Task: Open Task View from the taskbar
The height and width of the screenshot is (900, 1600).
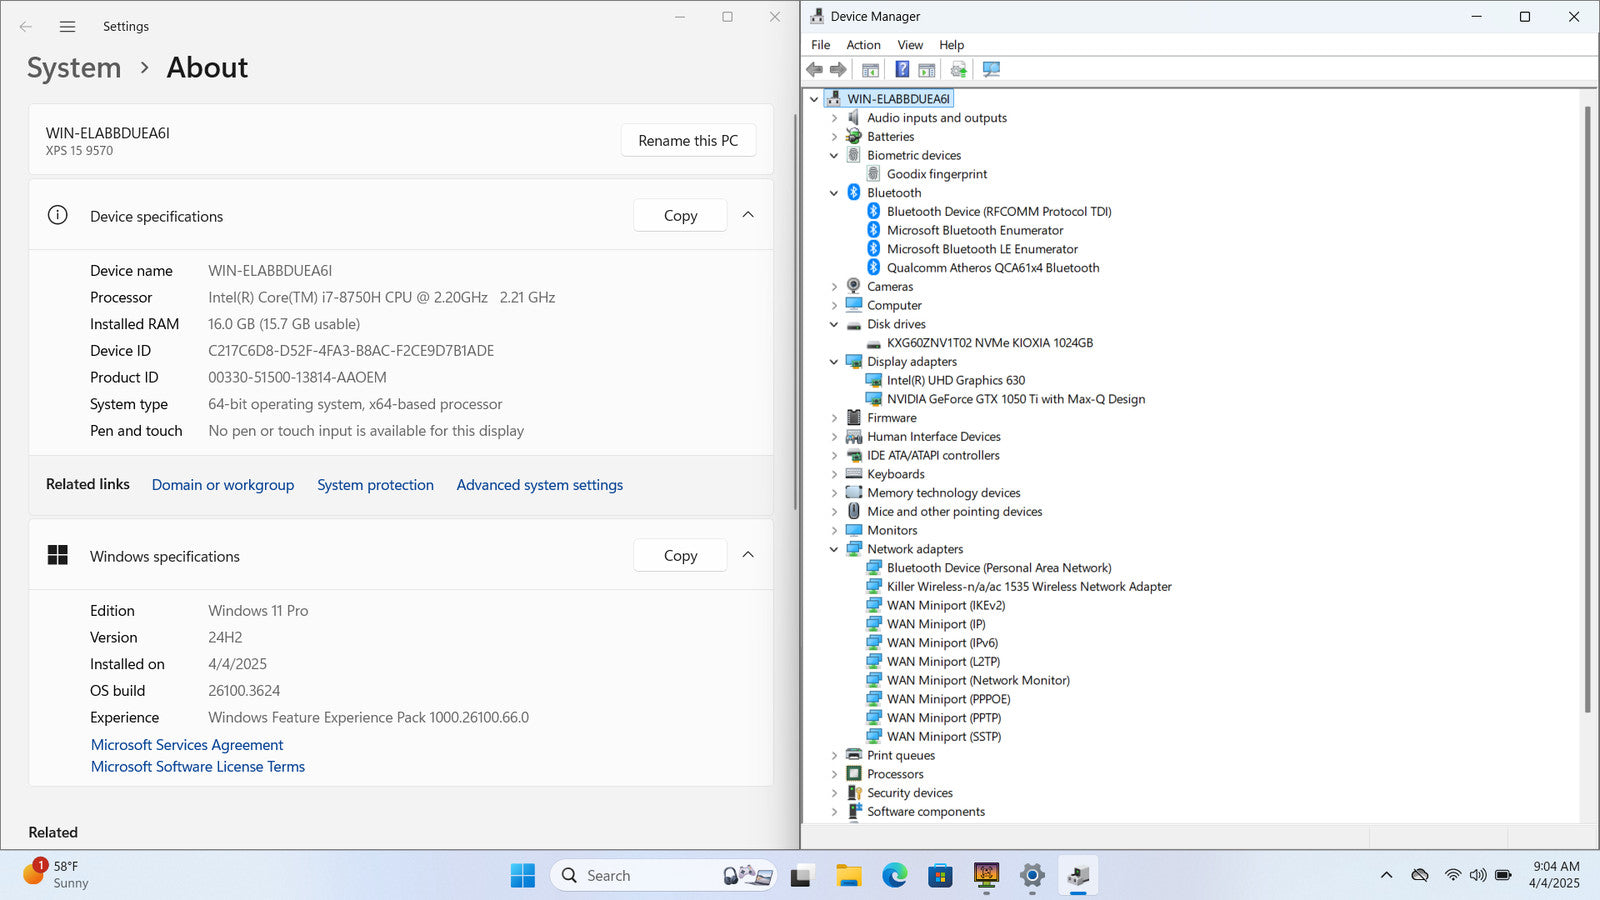Action: point(800,876)
